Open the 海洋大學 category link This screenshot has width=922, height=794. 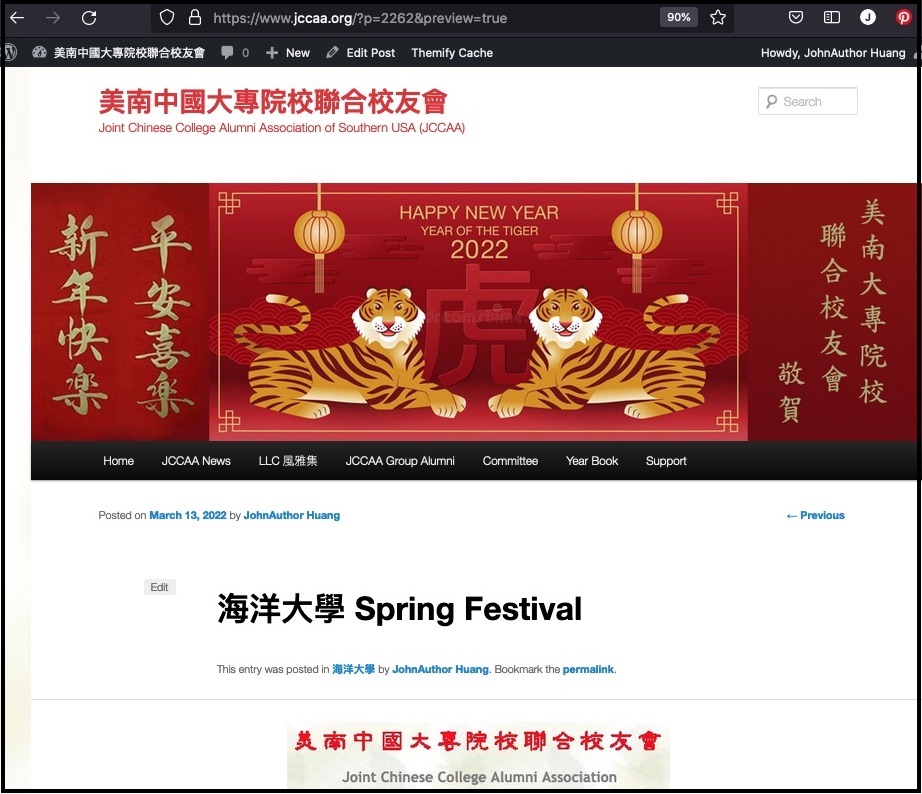[x=353, y=669]
